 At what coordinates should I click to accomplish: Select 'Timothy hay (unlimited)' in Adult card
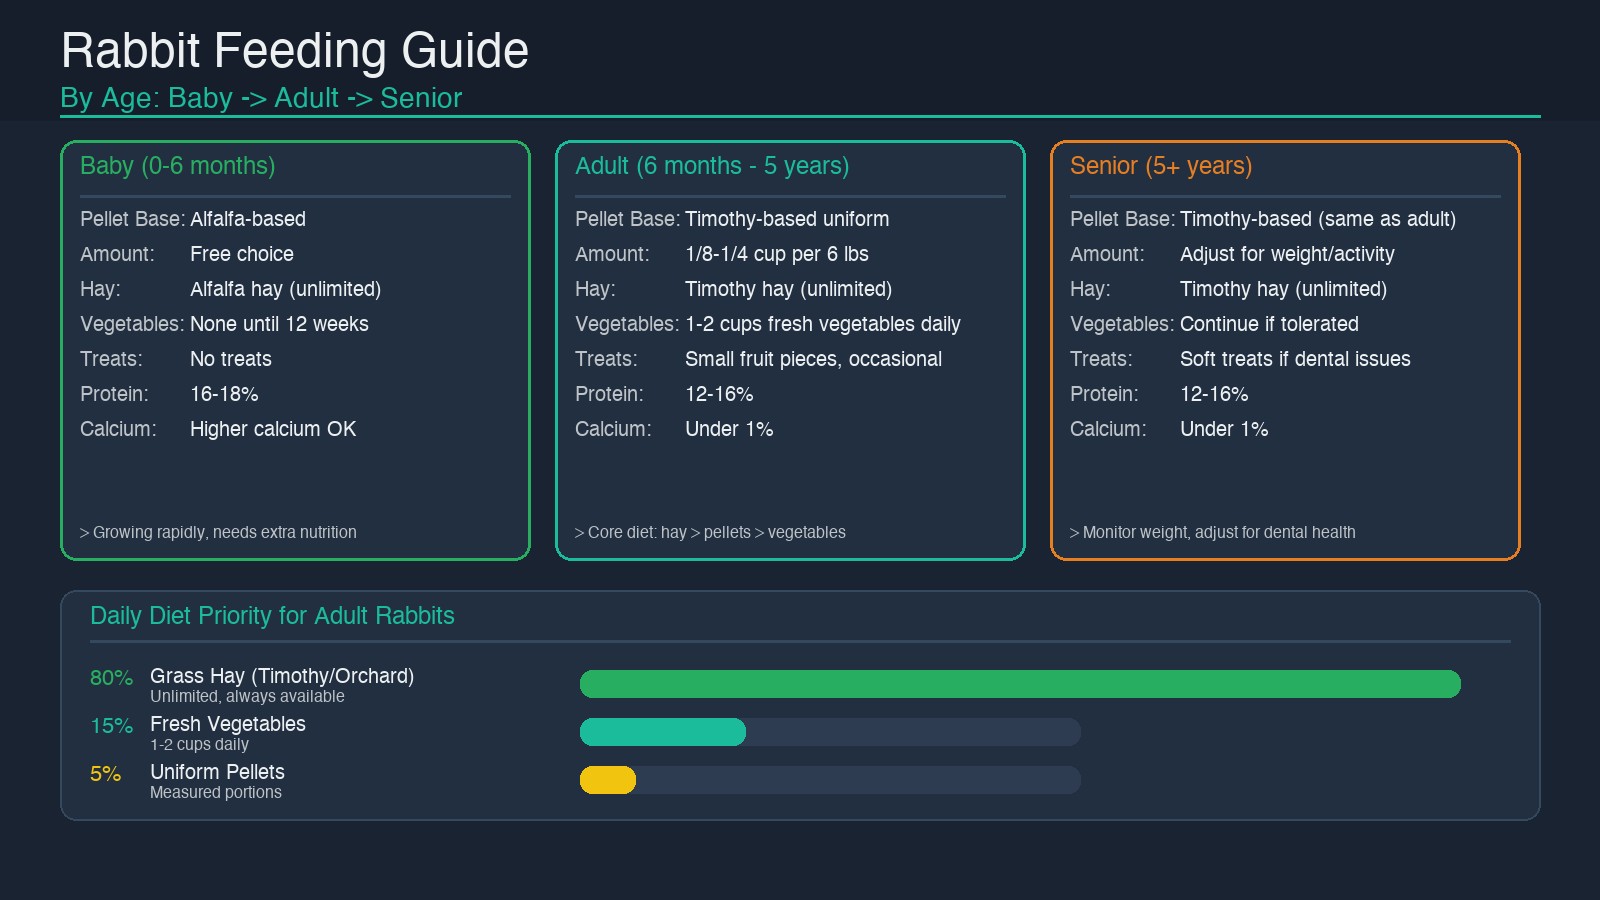[788, 289]
